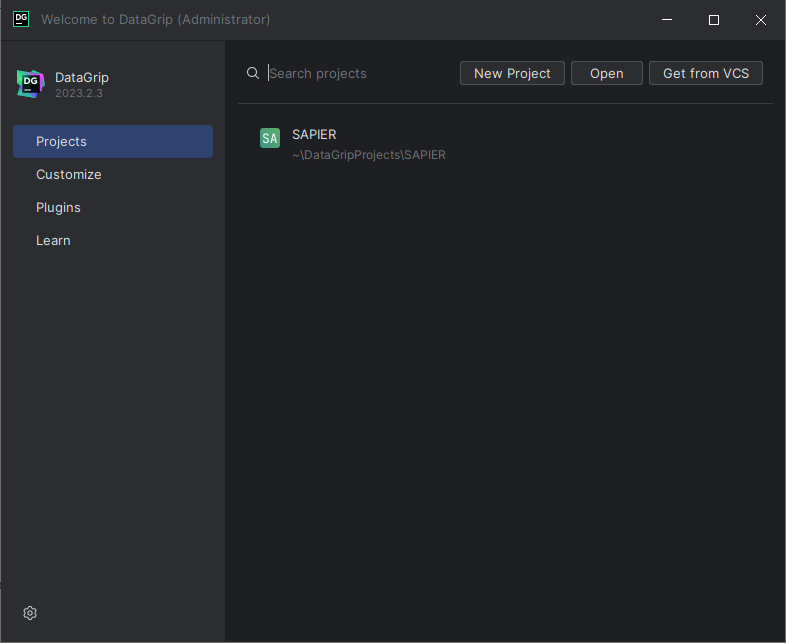This screenshot has width=786, height=643.
Task: Click Get from VCS button
Action: tap(706, 73)
